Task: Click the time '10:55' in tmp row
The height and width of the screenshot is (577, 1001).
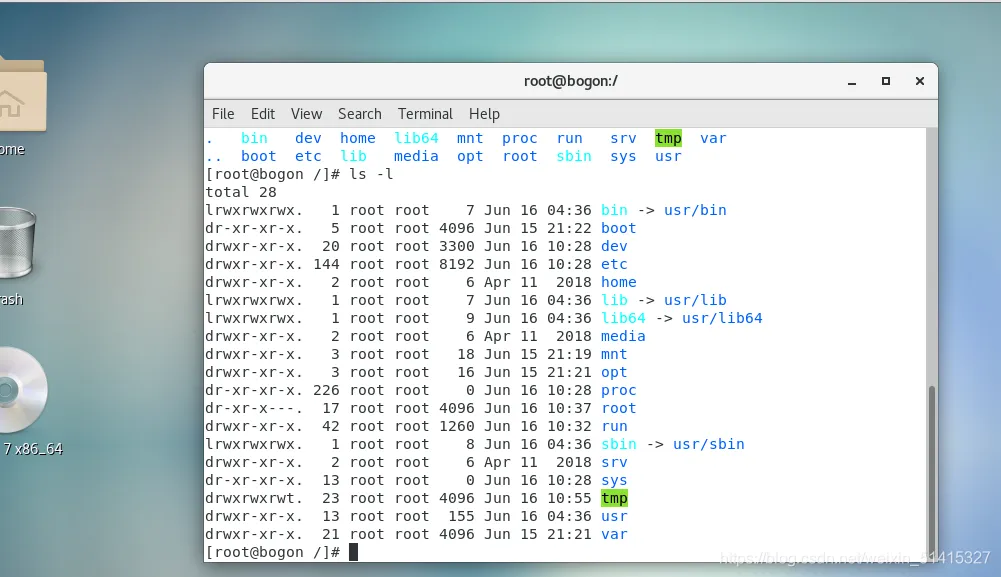Action: pos(569,498)
